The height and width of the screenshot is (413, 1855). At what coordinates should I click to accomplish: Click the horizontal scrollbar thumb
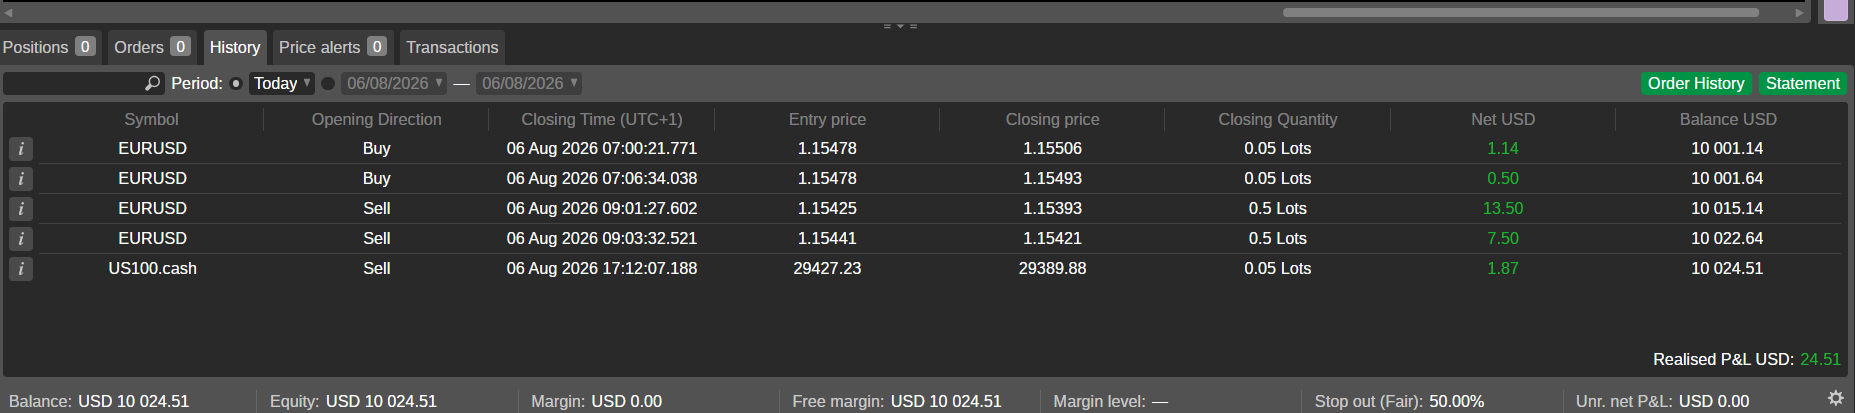pos(1520,13)
